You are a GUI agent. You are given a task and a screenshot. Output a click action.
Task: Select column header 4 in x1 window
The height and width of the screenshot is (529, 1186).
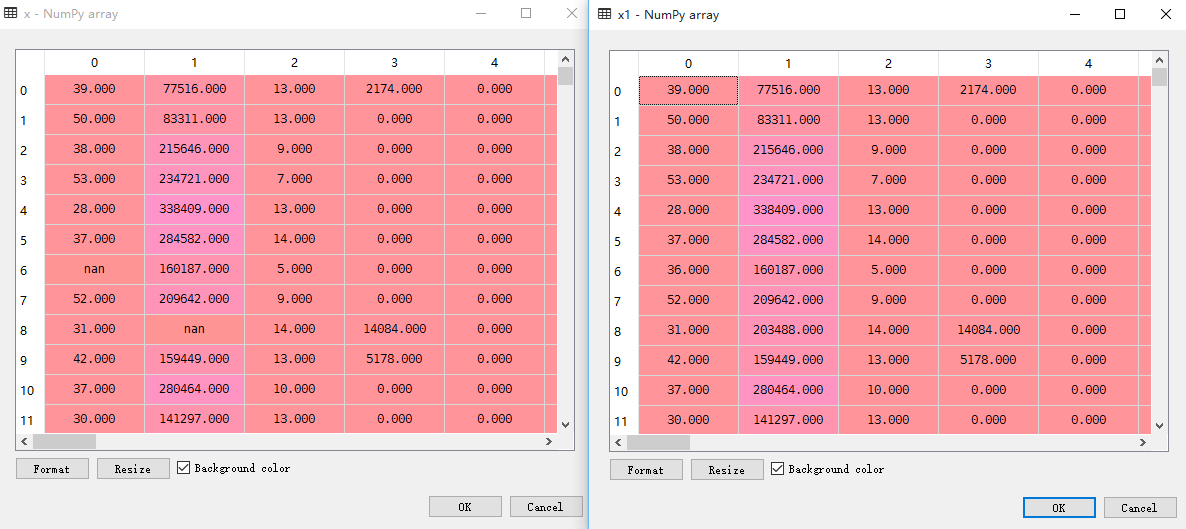(1088, 64)
